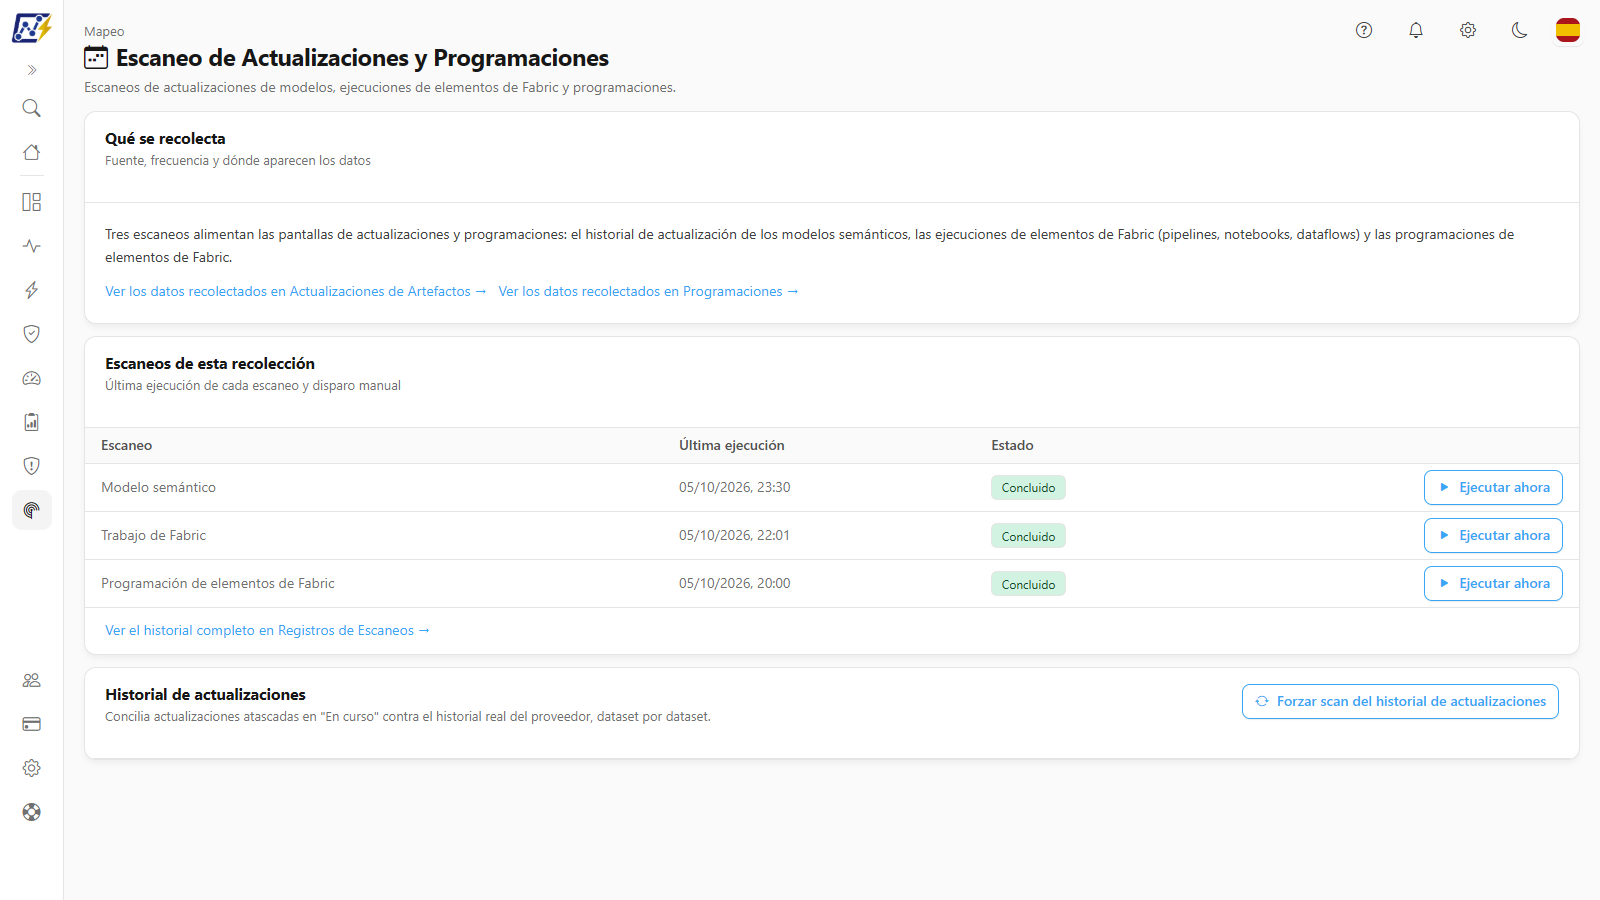Click the Modelo semántico row name
The image size is (1600, 900).
click(x=158, y=487)
